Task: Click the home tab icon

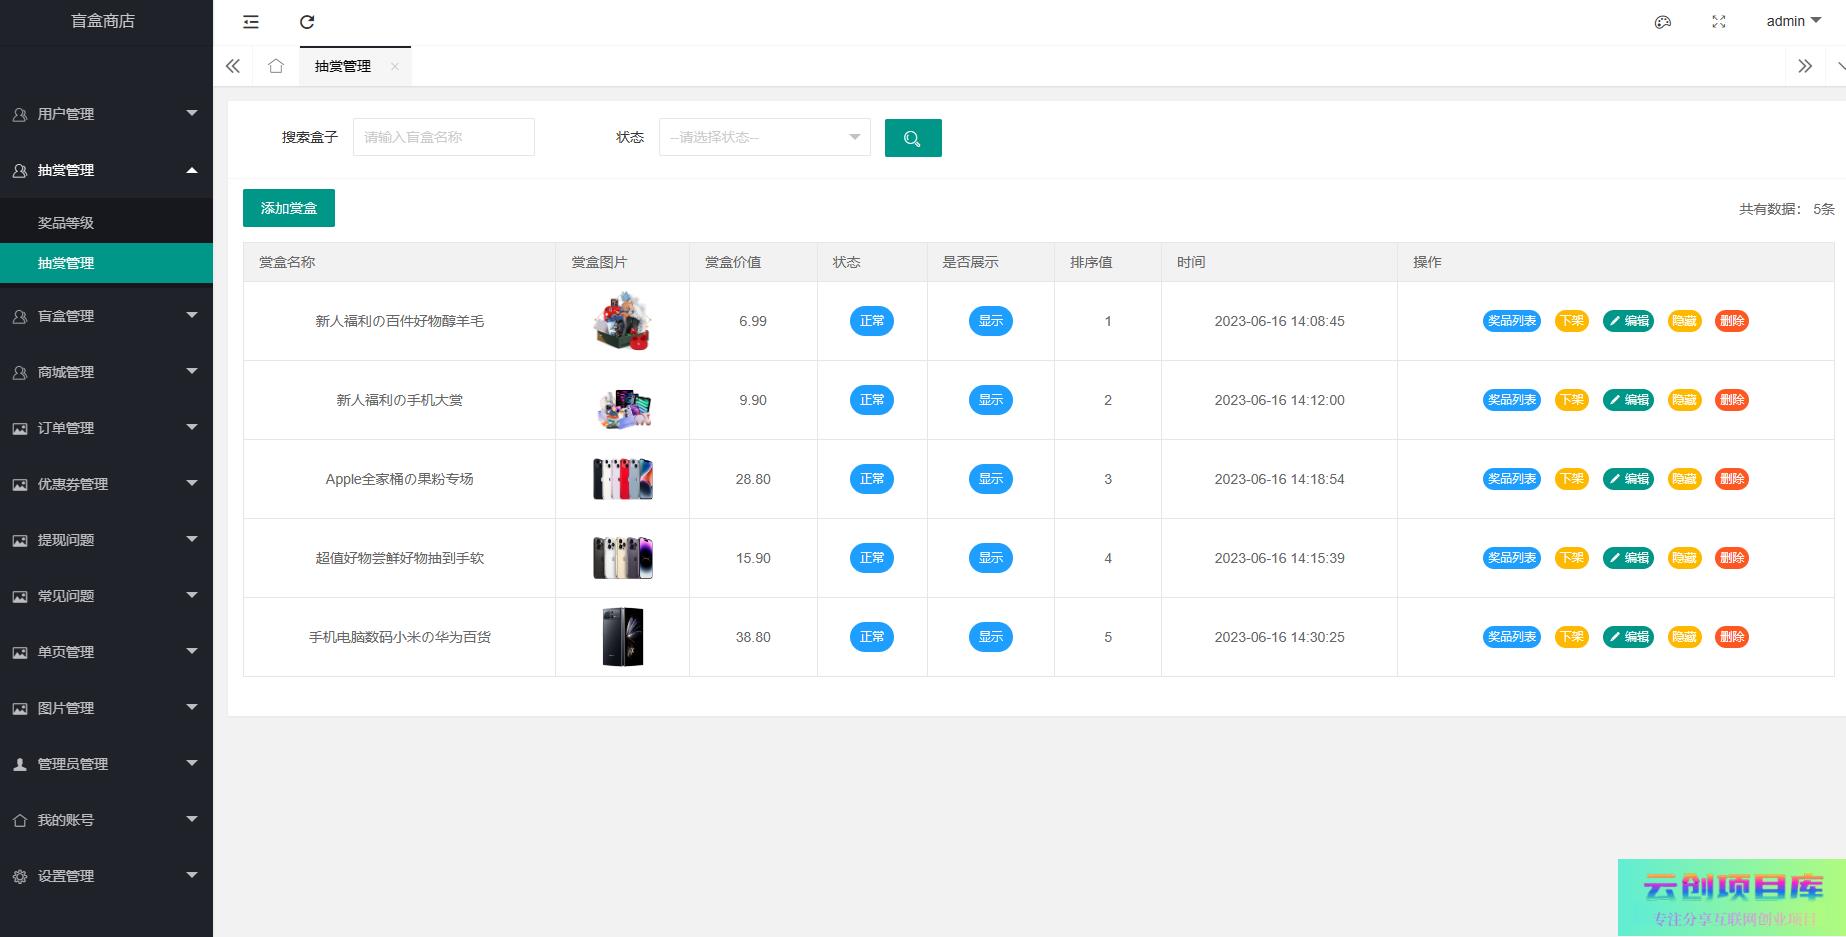Action: [x=276, y=66]
